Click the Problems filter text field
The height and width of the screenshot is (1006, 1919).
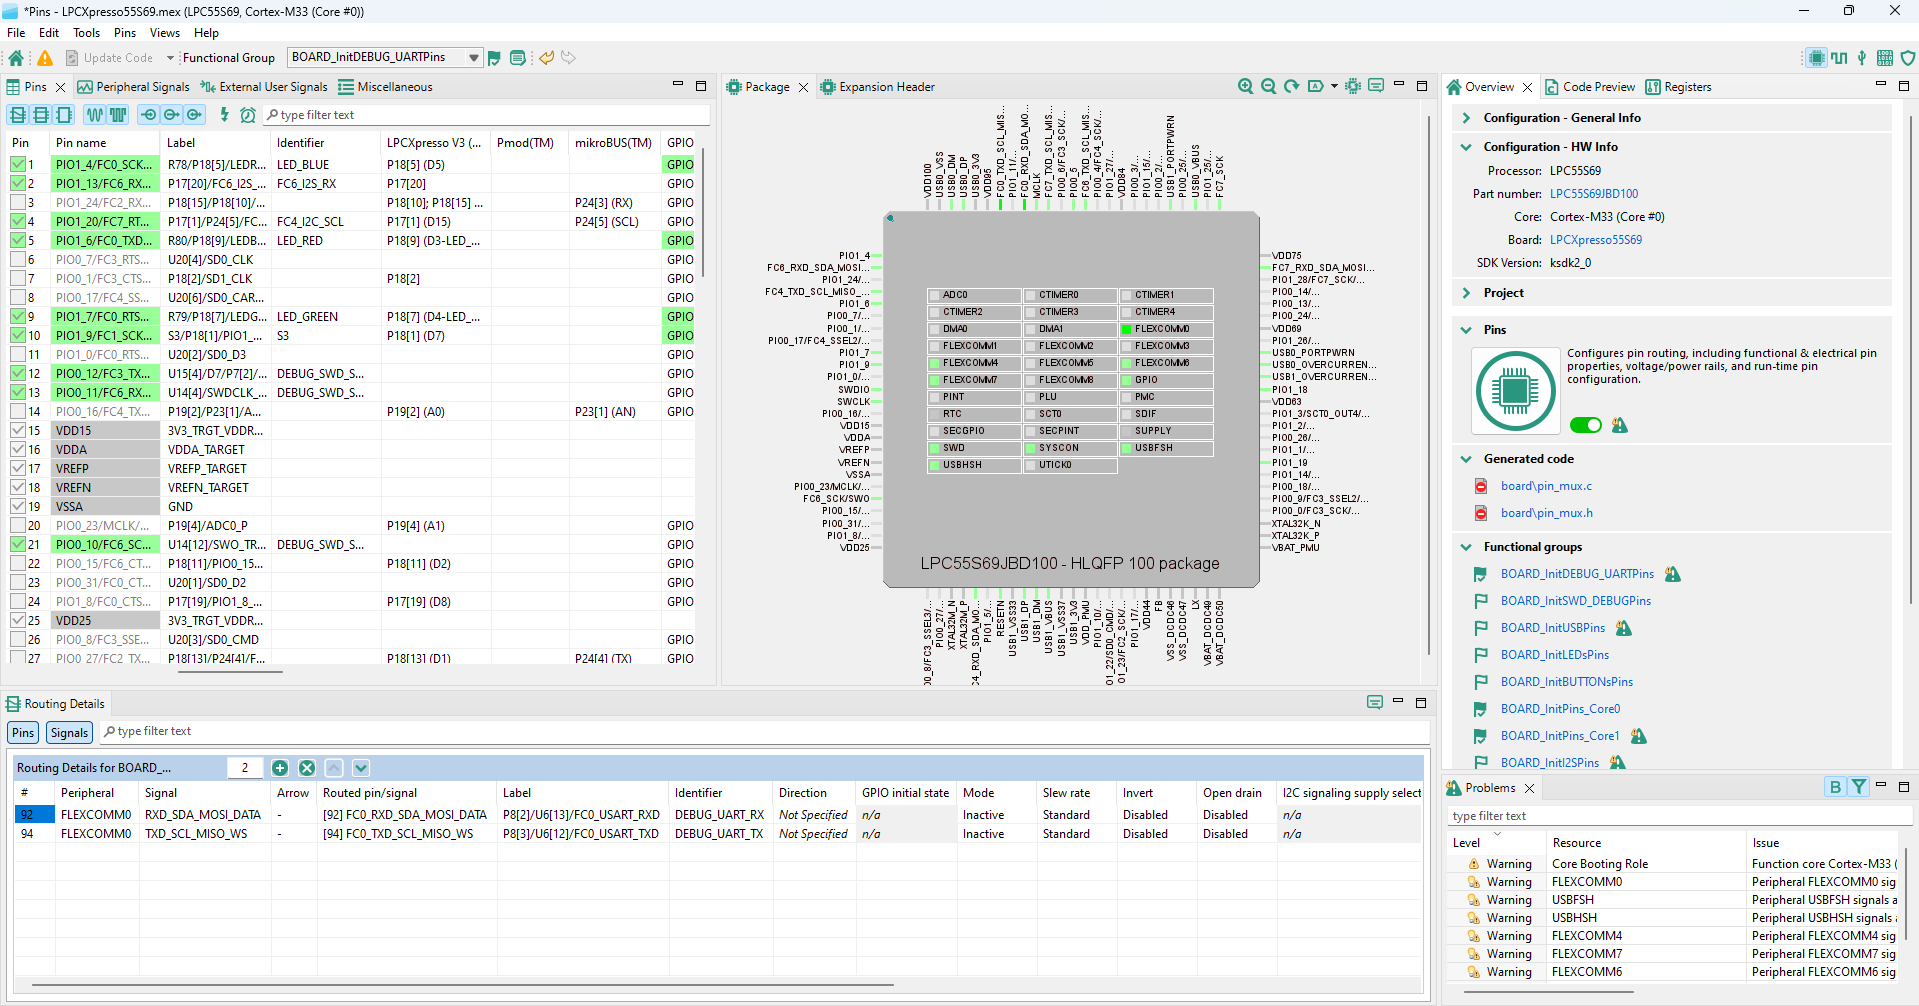(1678, 816)
